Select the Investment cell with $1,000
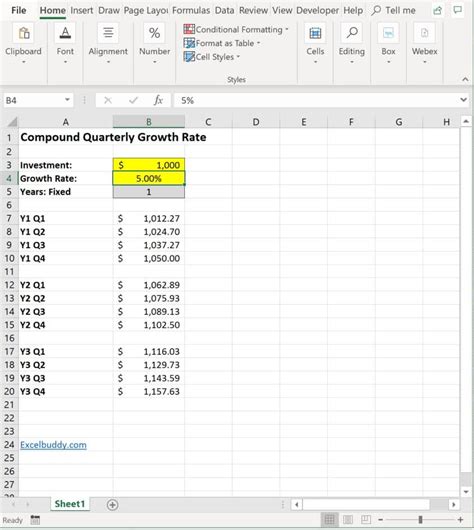474x530 pixels. tap(149, 165)
